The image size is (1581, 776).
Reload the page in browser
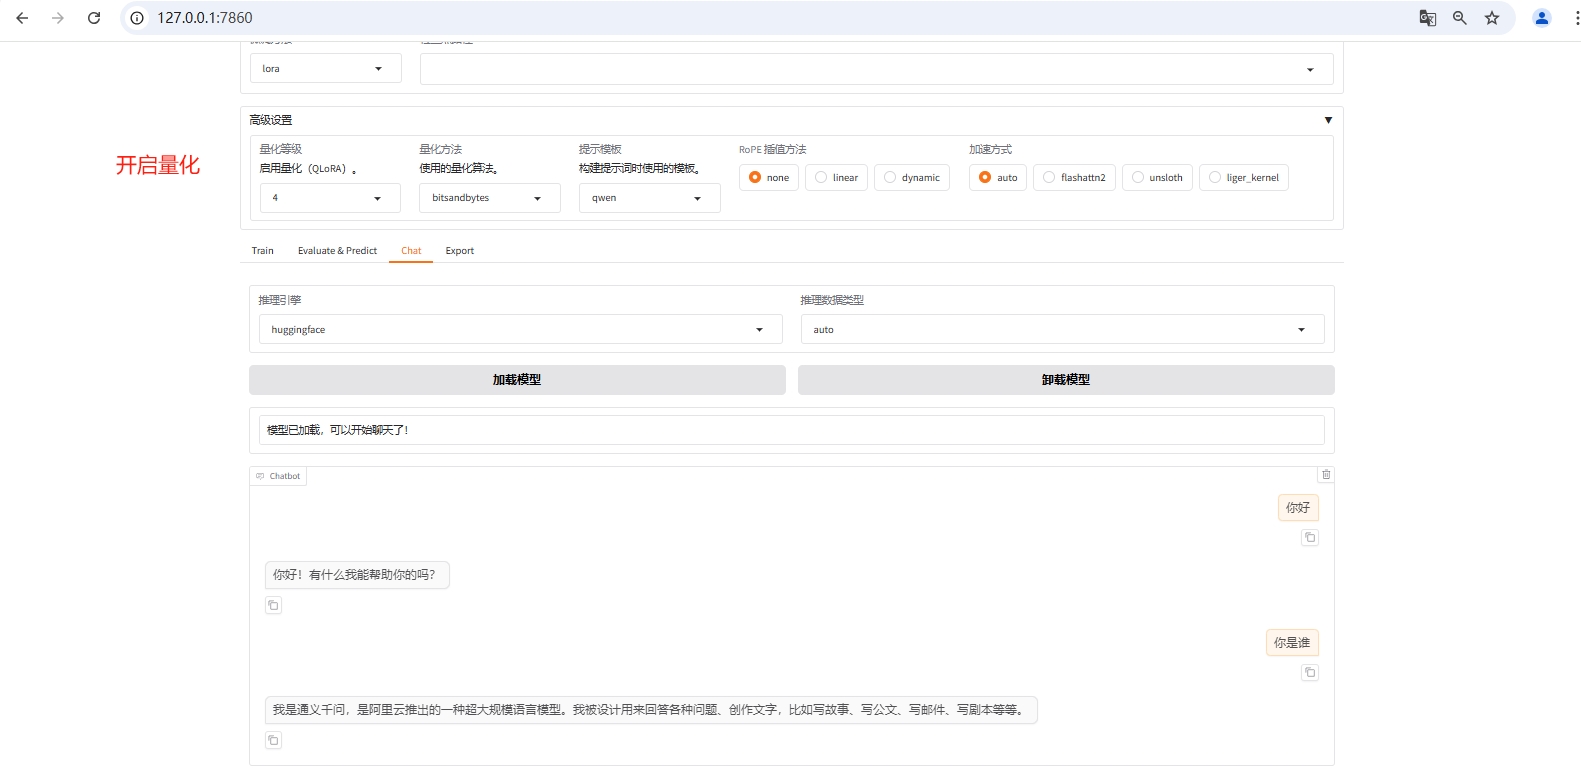pos(94,18)
